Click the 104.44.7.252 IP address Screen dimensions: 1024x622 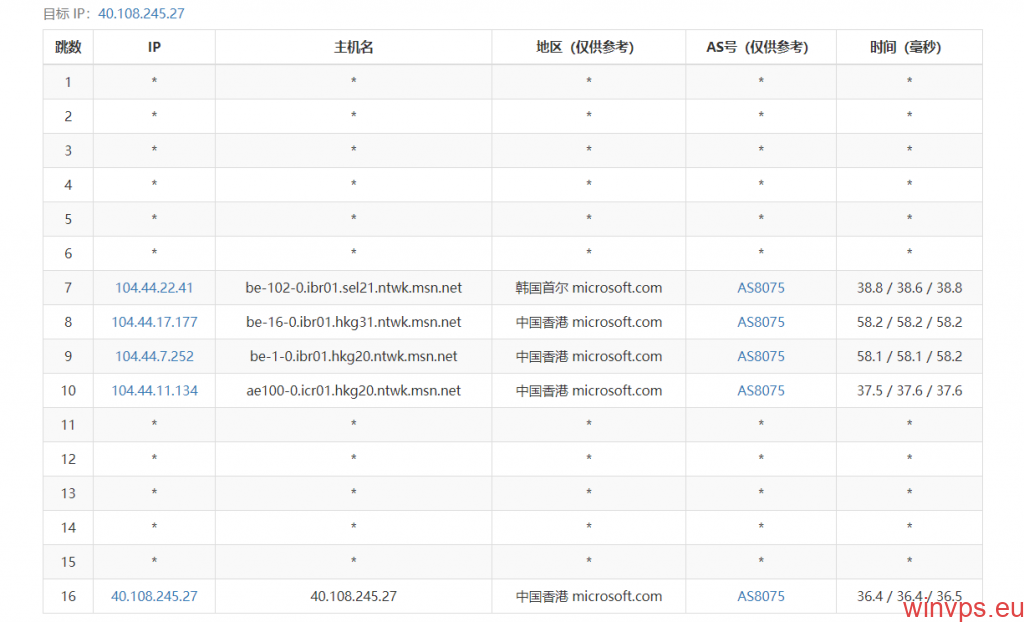pos(154,356)
